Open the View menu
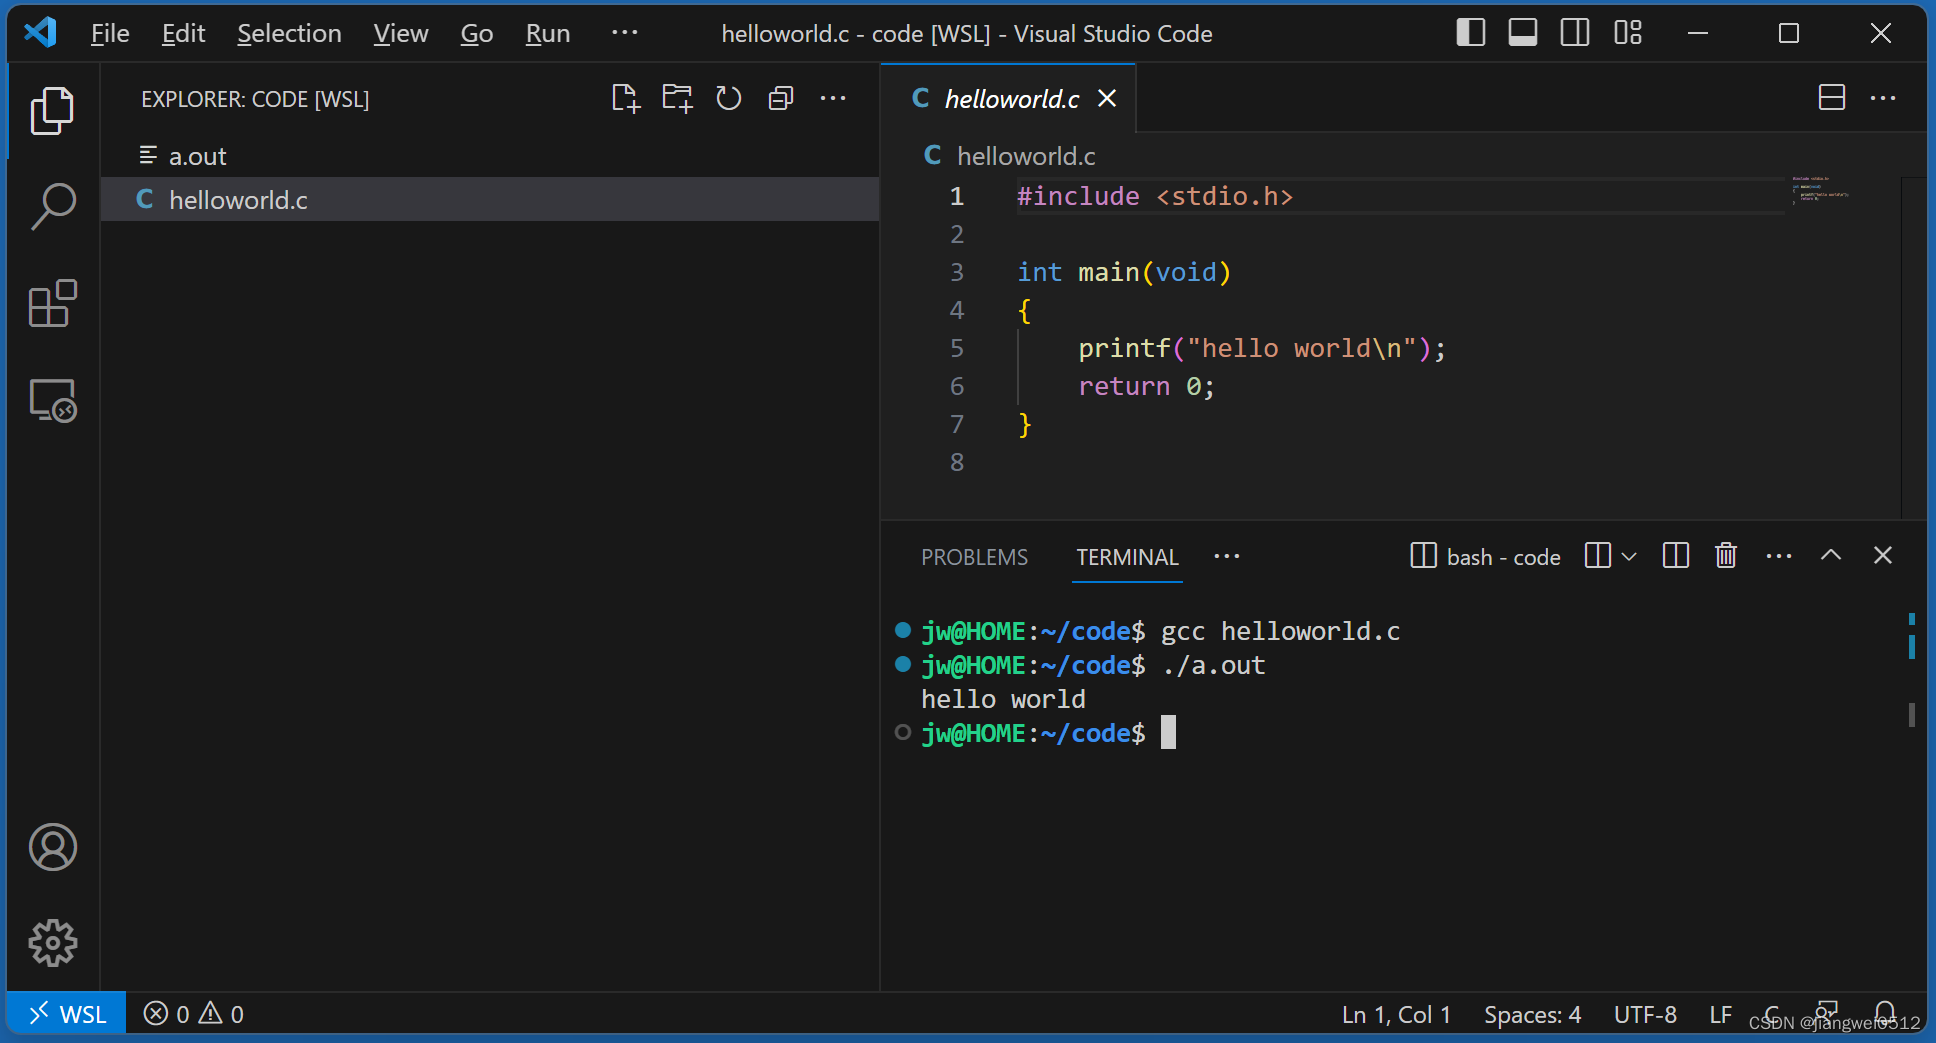The image size is (1936, 1043). [400, 33]
